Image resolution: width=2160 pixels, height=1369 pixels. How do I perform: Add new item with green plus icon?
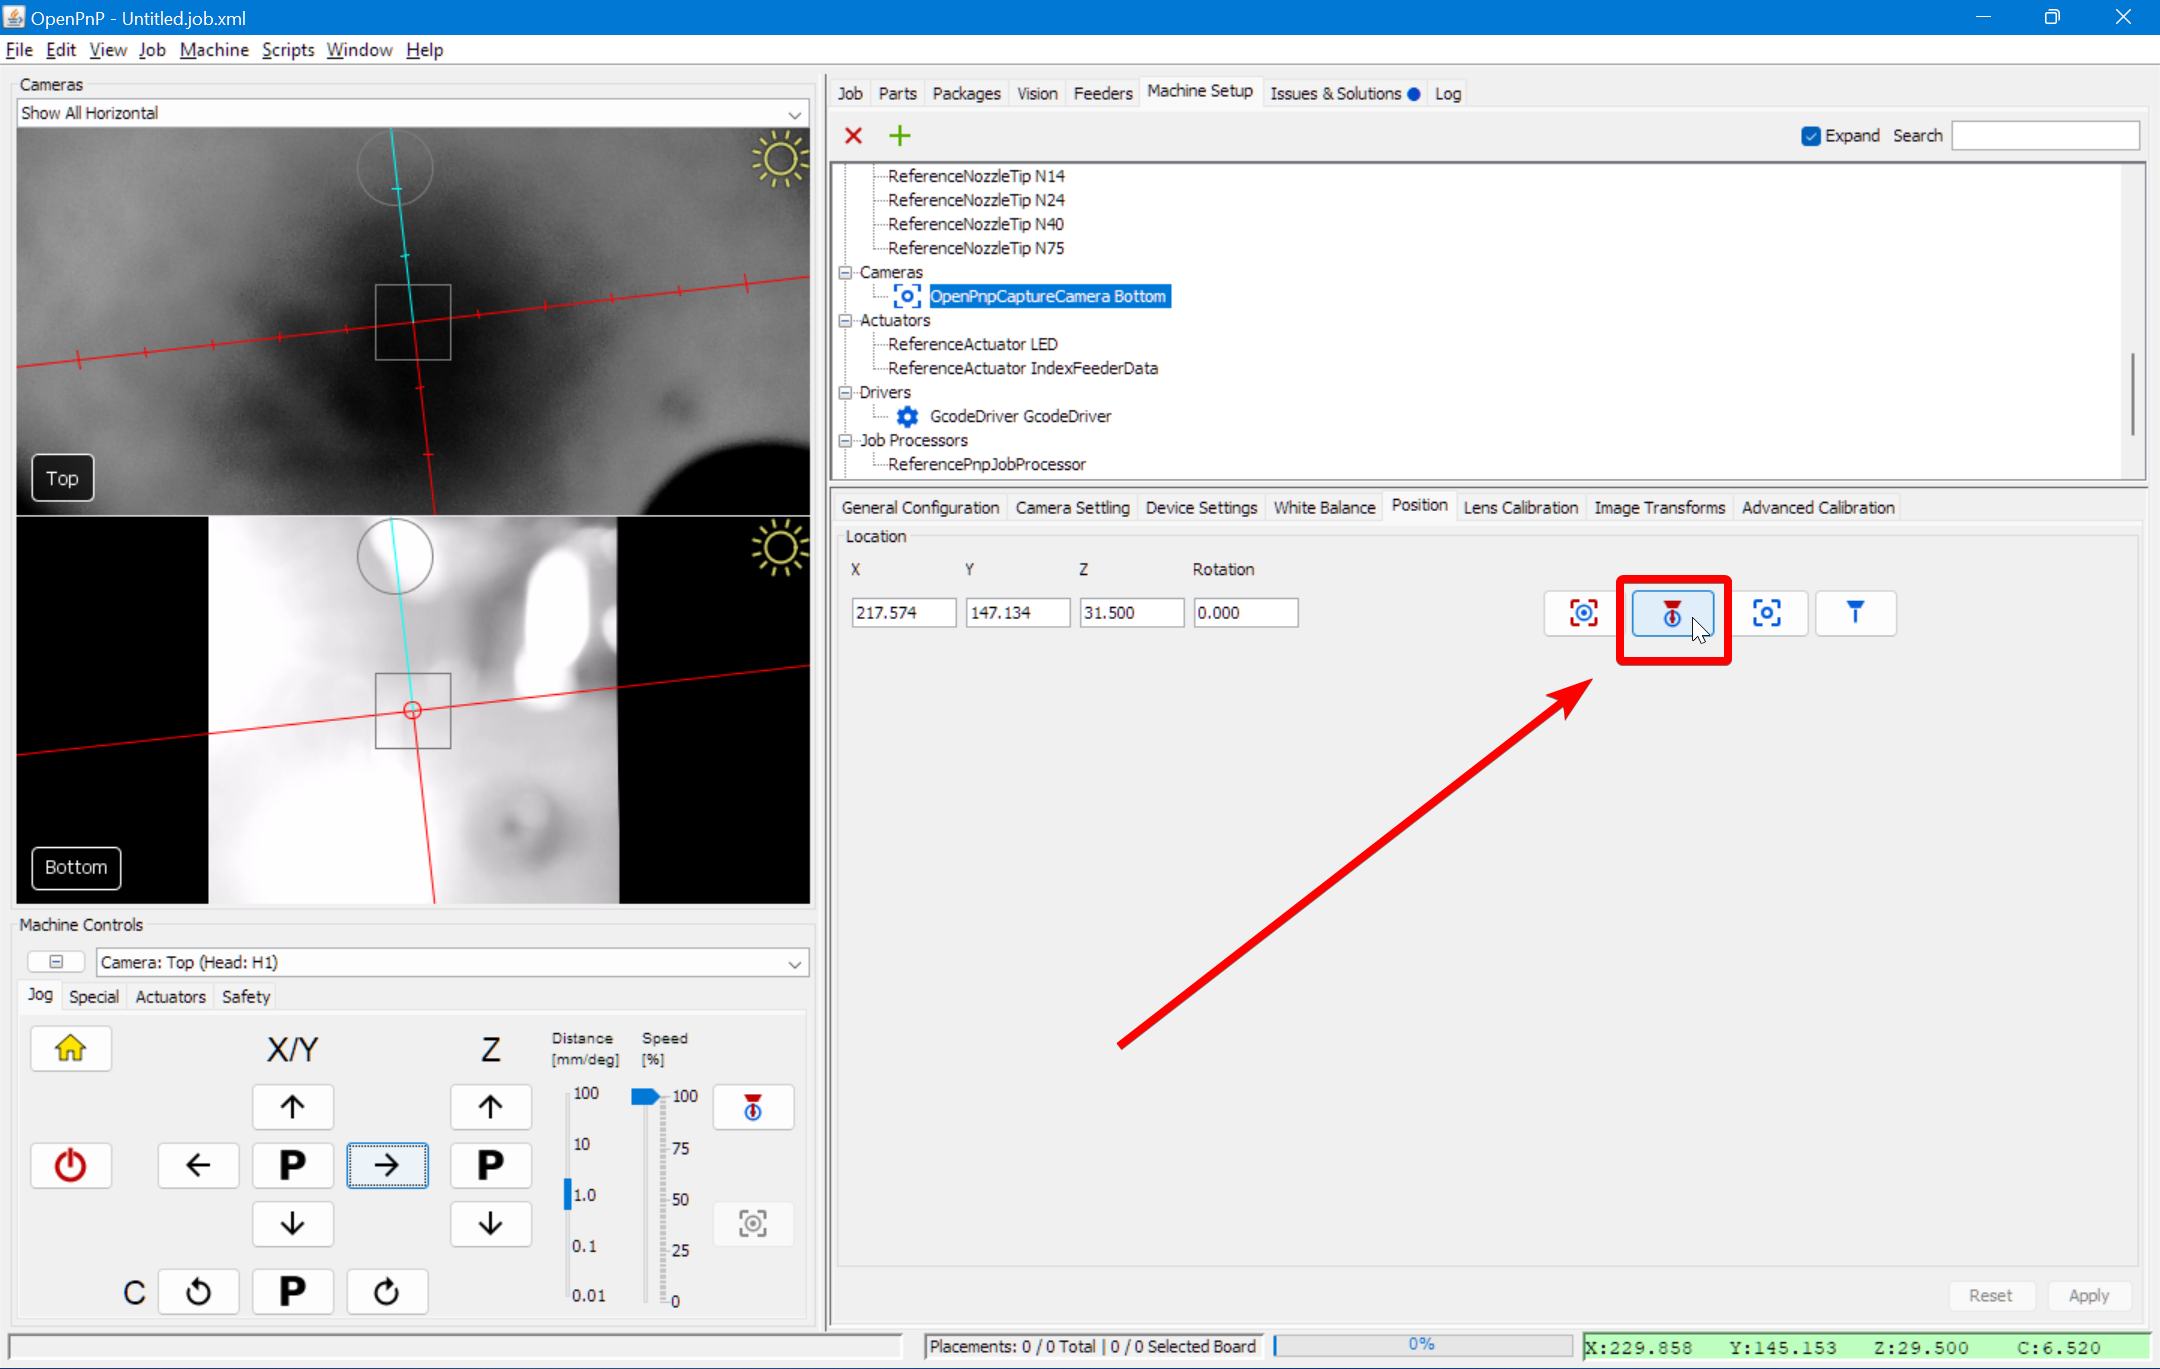pos(898,135)
